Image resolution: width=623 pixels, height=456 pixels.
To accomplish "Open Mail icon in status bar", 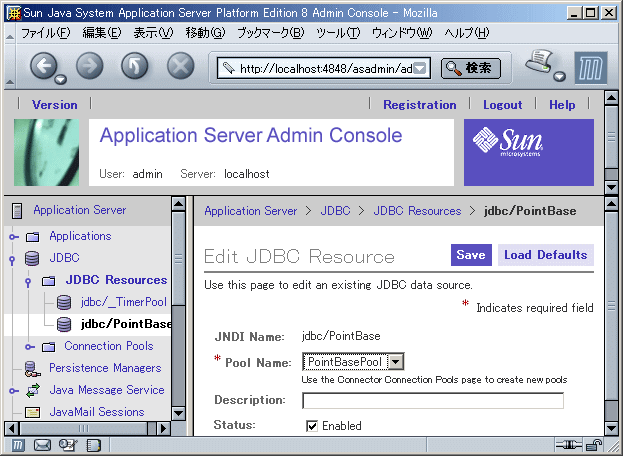I will [42, 445].
